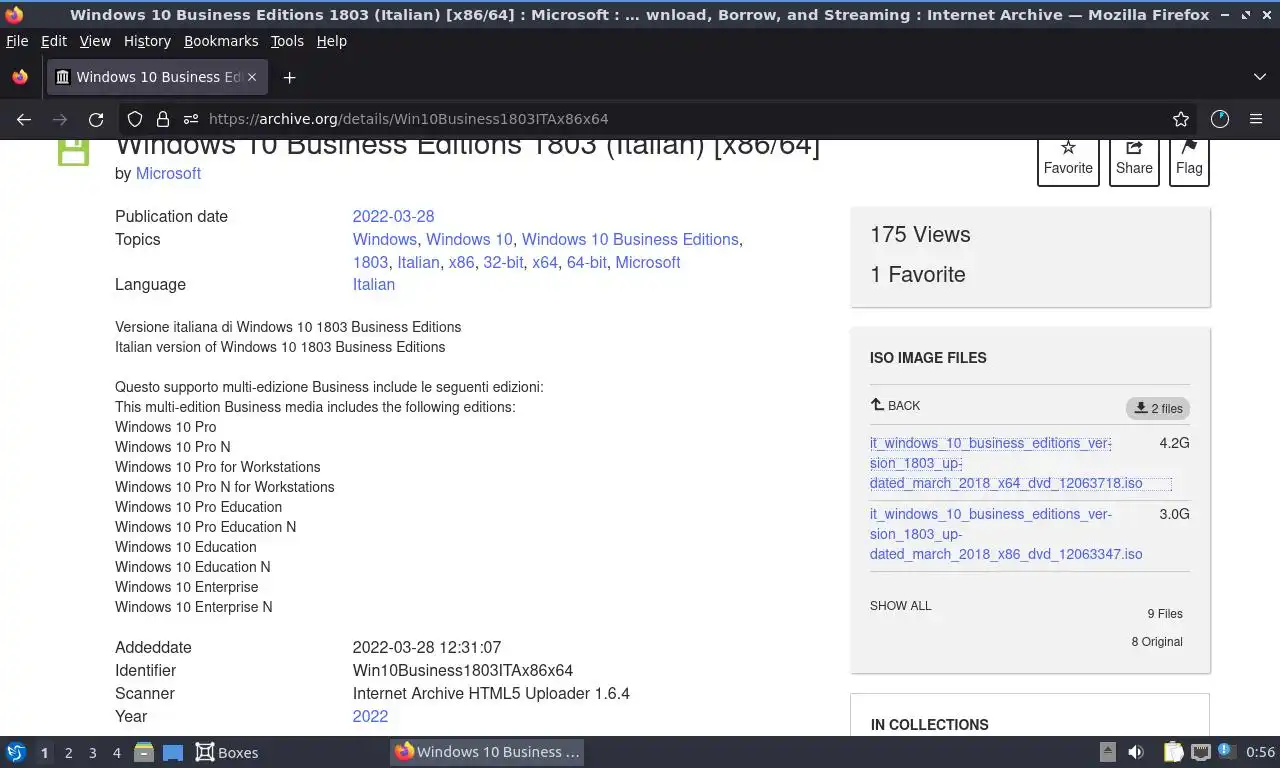This screenshot has height=768, width=1280.
Task: Open the Firefox hamburger application menu
Action: tap(1256, 119)
